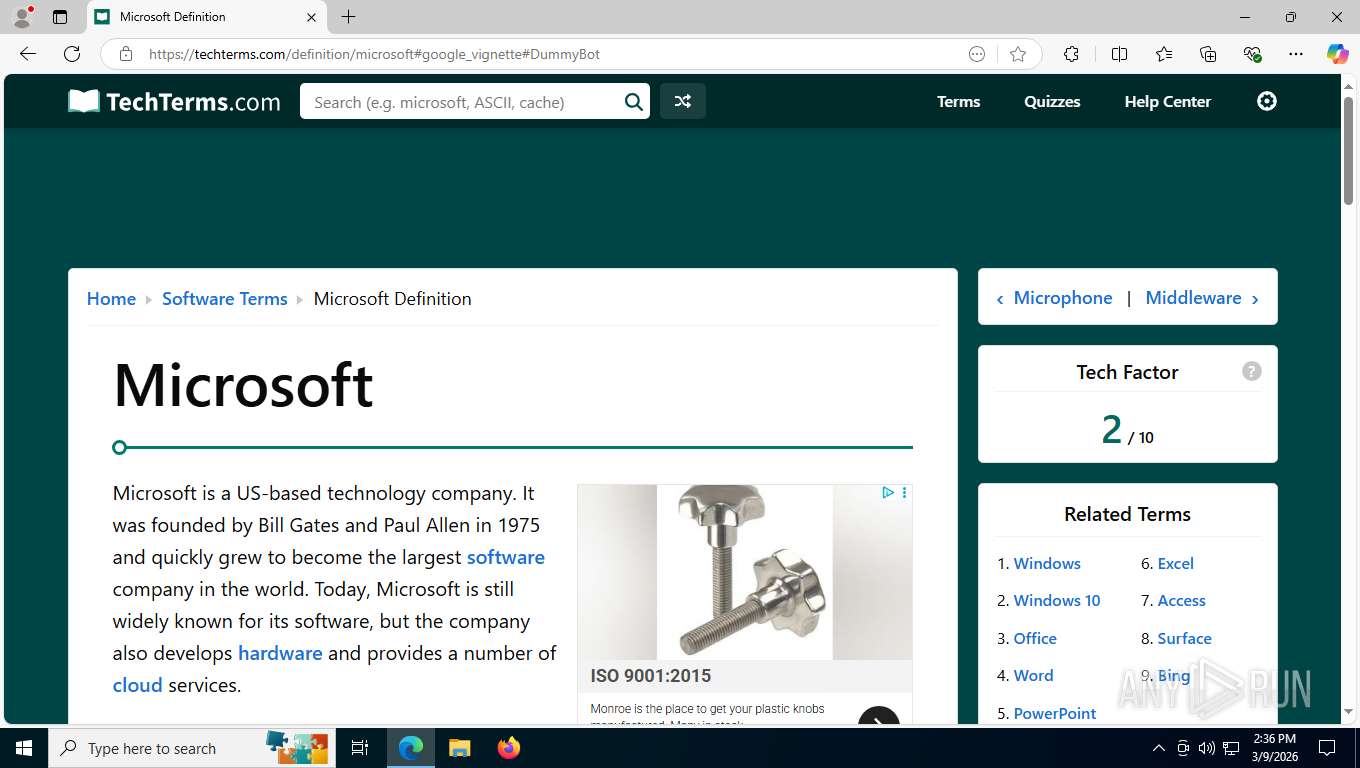This screenshot has height=768, width=1360.
Task: Open the software definition link
Action: click(x=506, y=557)
